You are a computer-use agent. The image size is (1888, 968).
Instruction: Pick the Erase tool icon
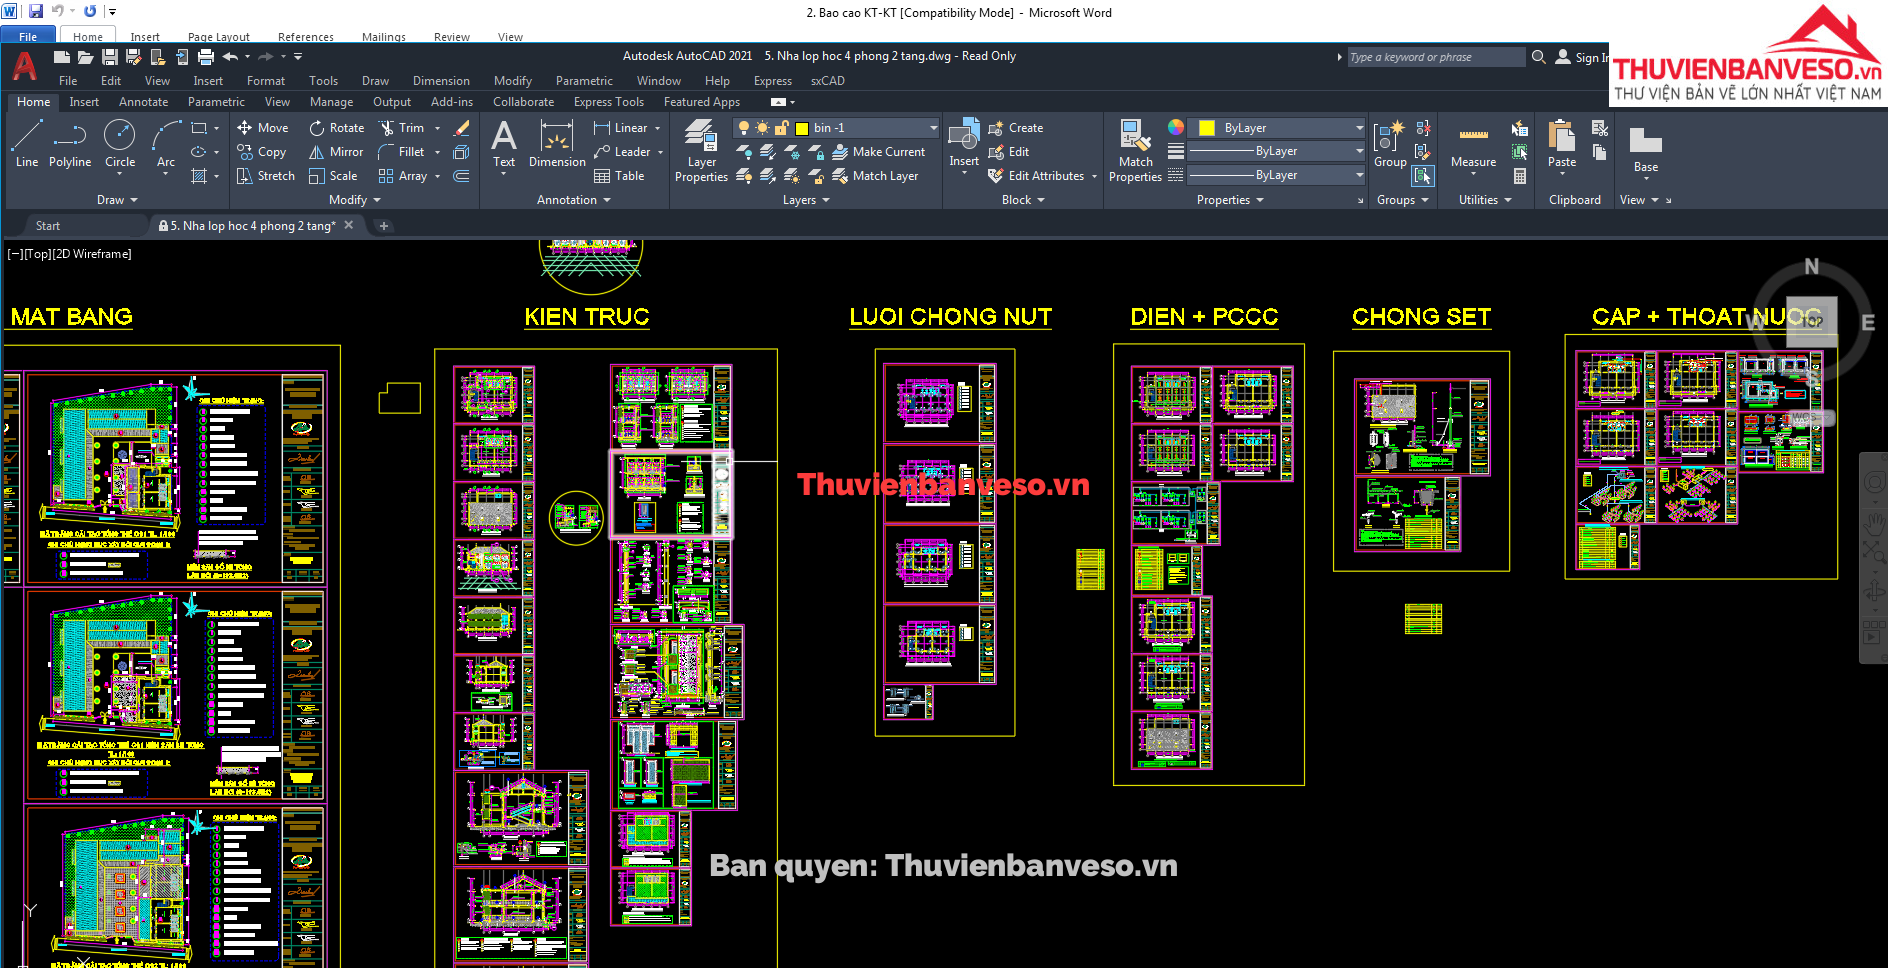461,128
